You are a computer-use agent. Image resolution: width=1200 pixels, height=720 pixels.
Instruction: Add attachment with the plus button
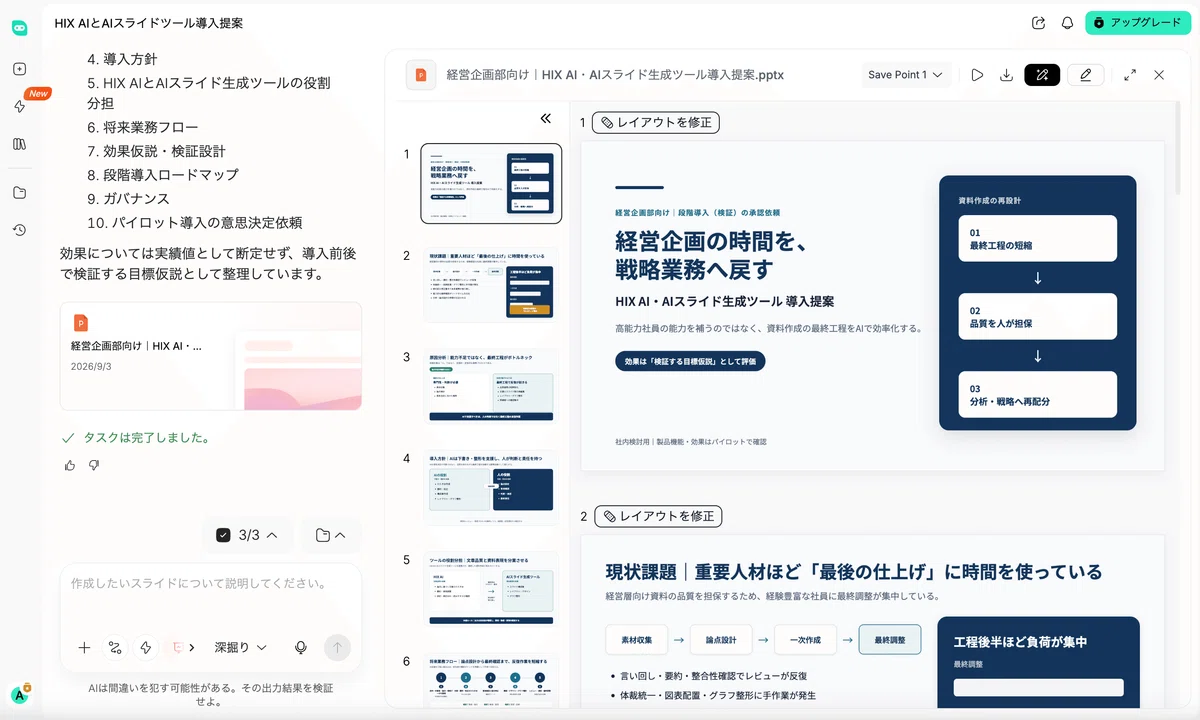84,648
